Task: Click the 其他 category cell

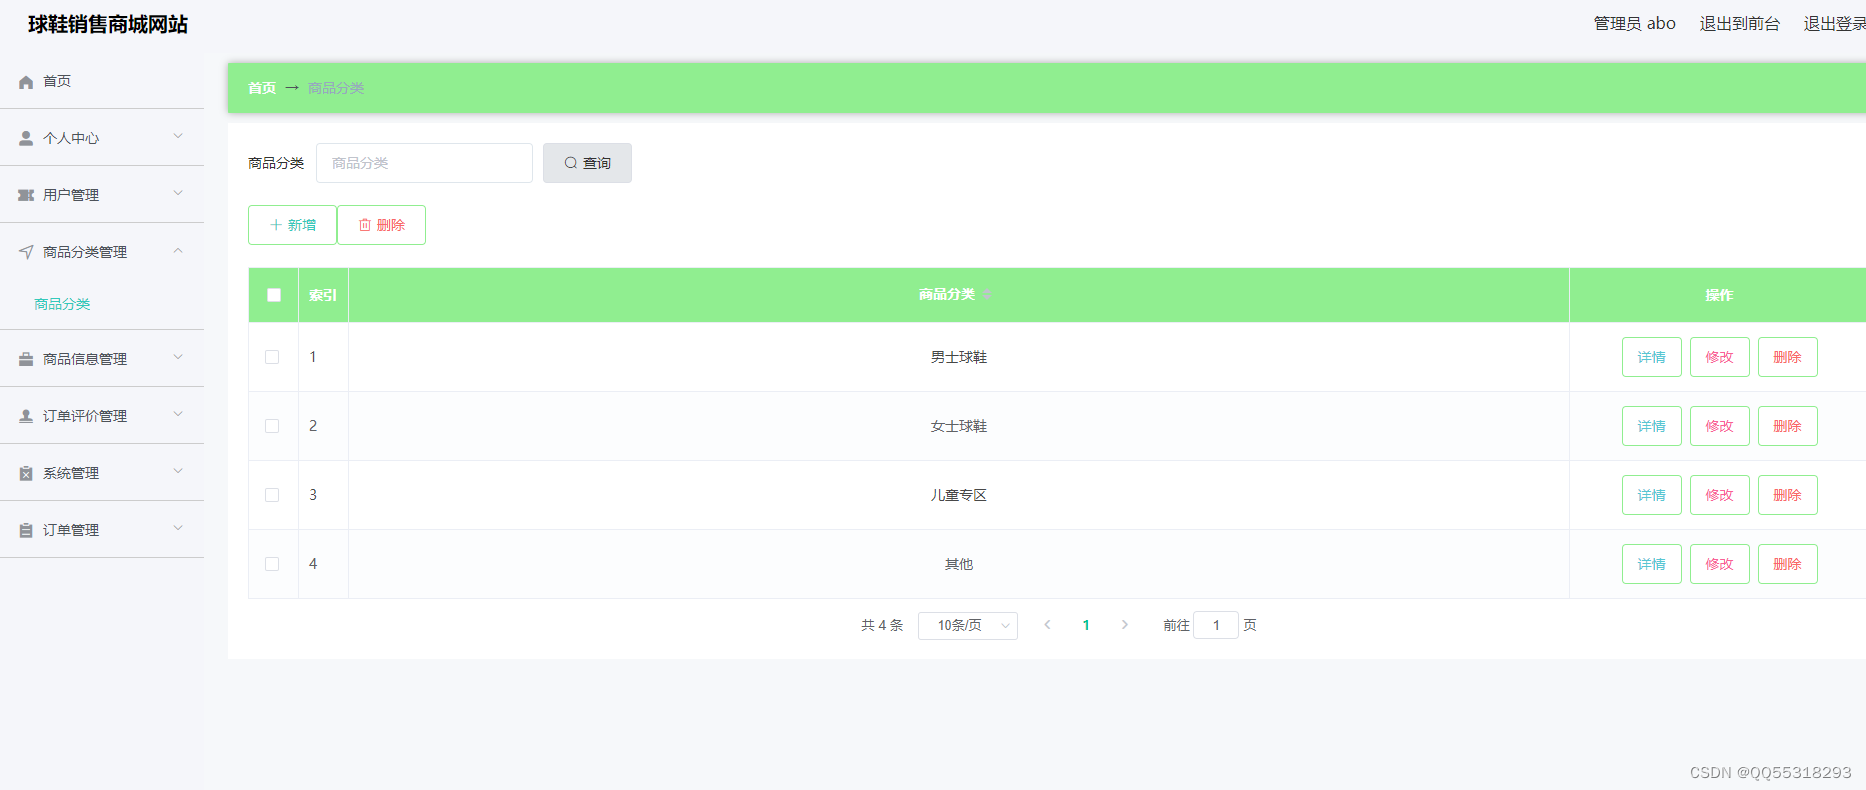Action: click(959, 564)
